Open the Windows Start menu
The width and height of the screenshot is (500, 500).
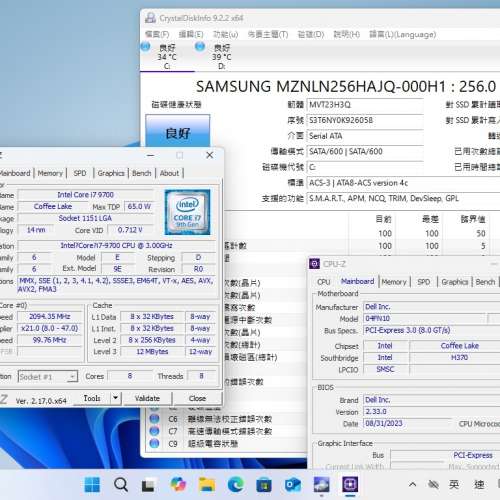92,484
